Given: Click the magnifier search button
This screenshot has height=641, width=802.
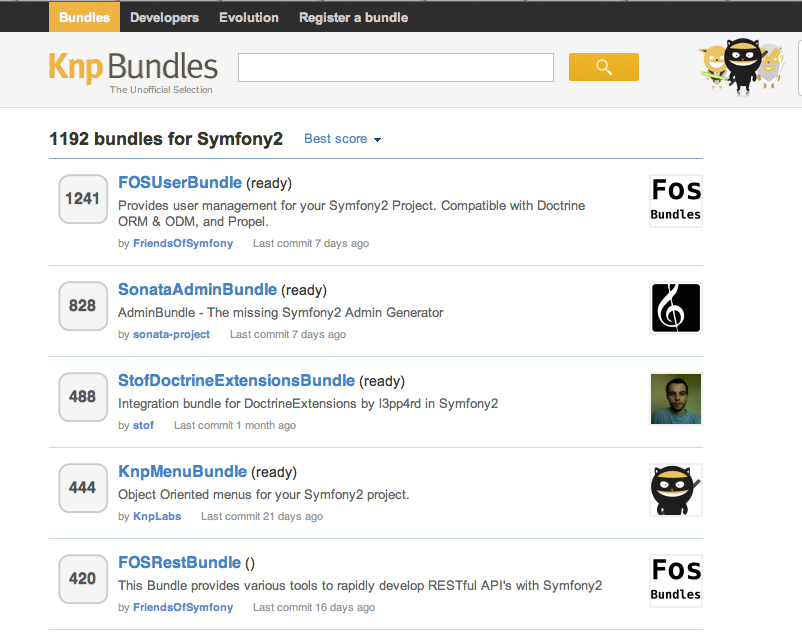Looking at the screenshot, I should [x=604, y=67].
